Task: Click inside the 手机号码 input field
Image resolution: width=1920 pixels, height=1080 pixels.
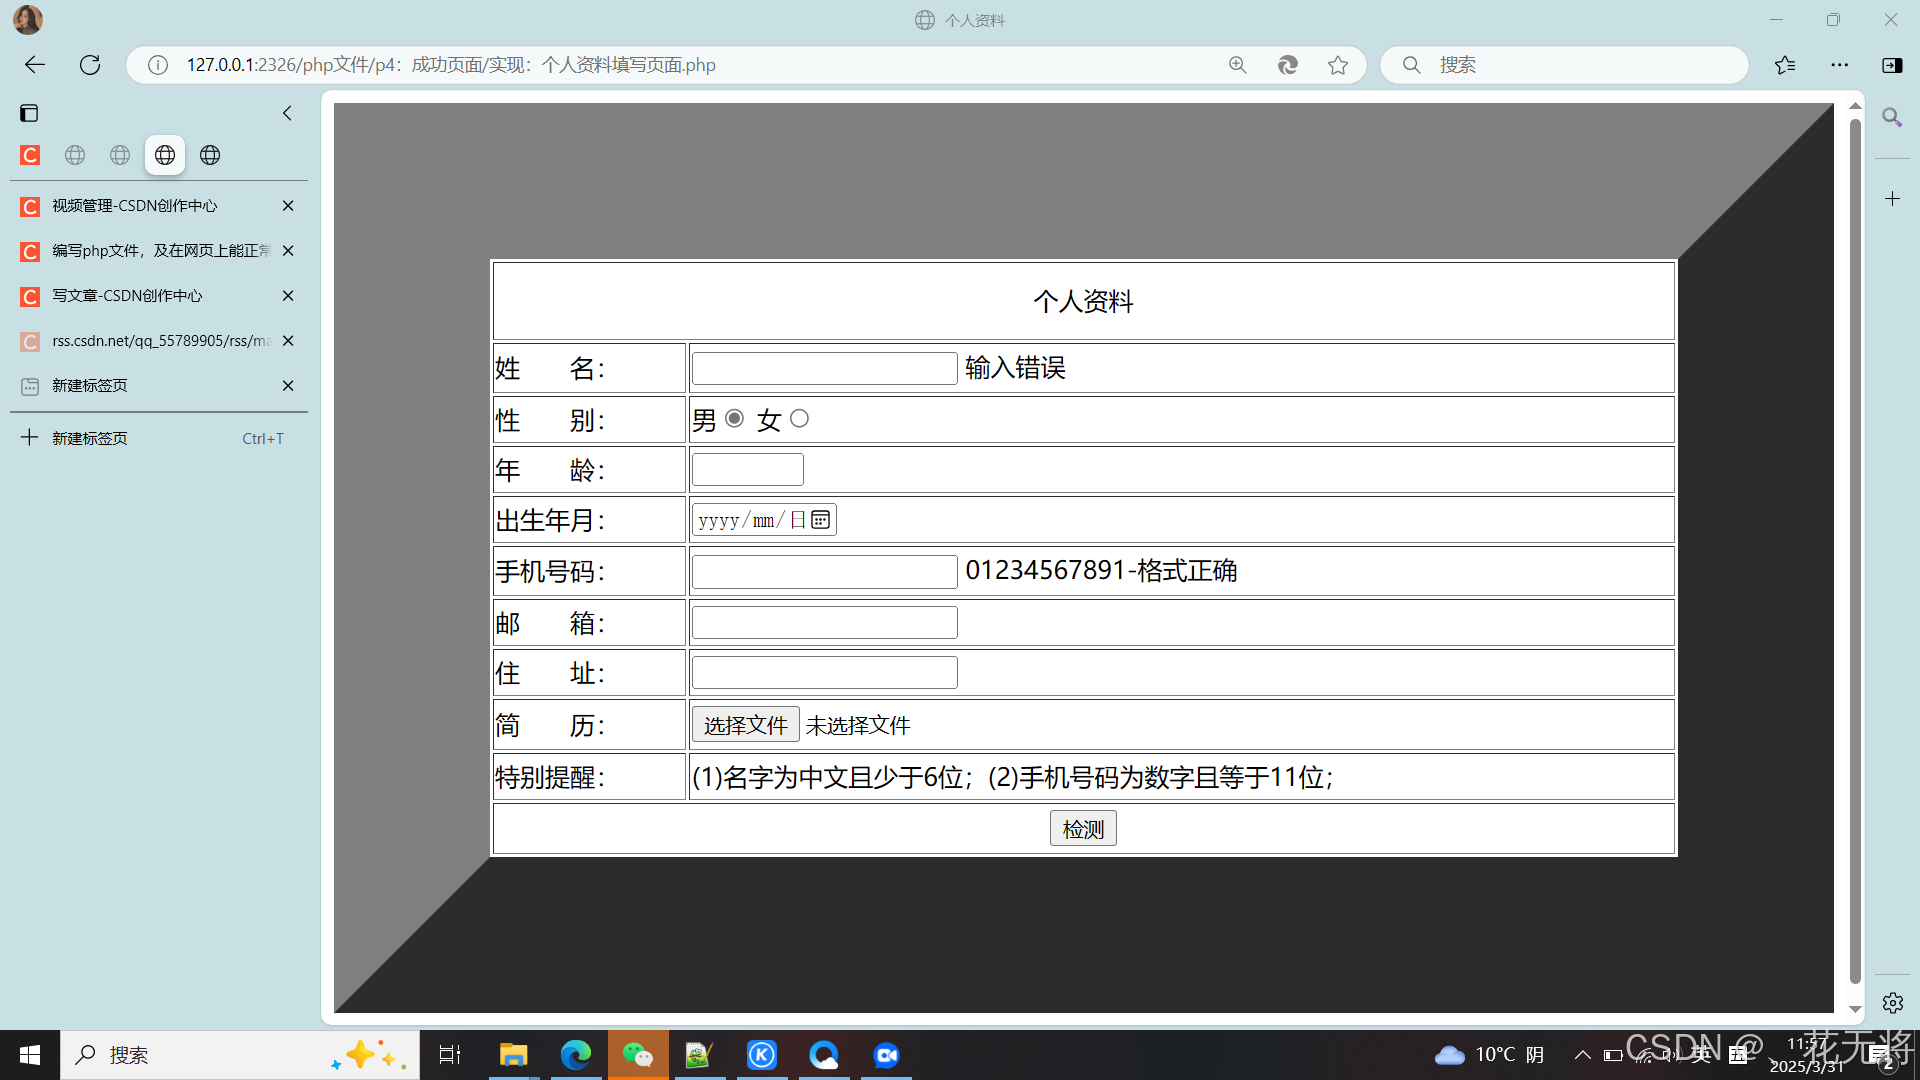Action: tap(823, 570)
